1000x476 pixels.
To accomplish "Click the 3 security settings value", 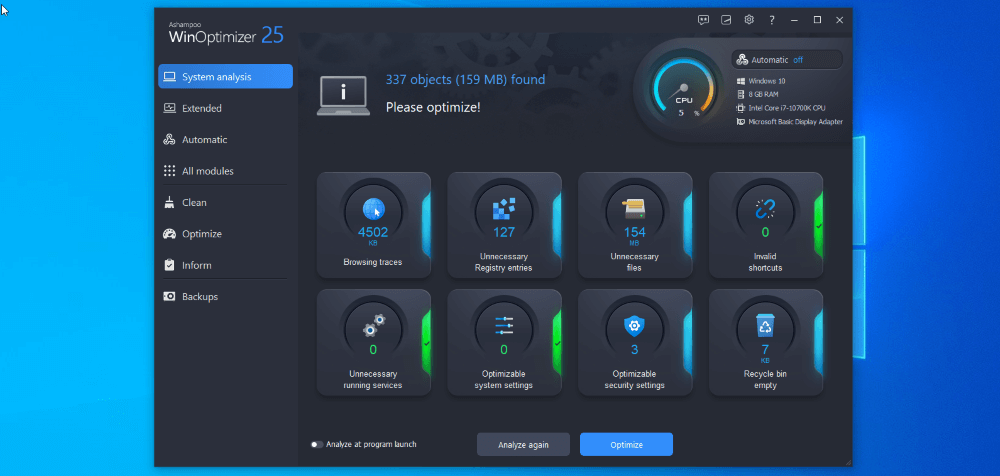I will pos(635,350).
